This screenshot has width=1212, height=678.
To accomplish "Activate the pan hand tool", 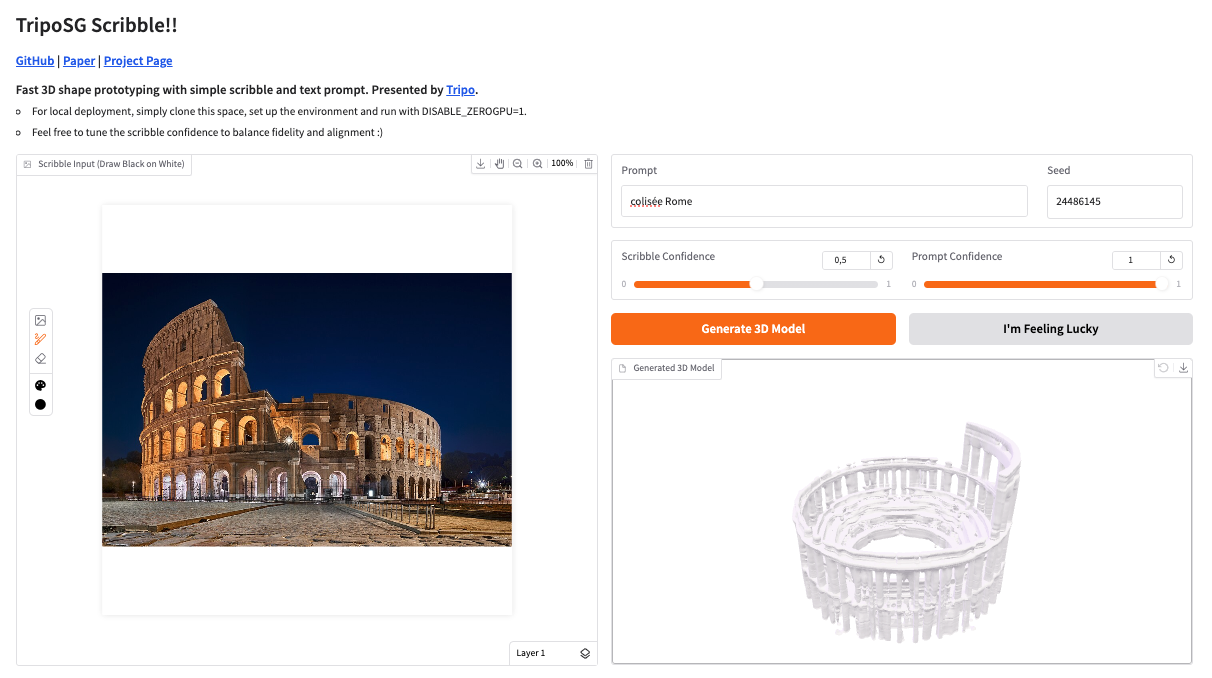I will (x=500, y=163).
